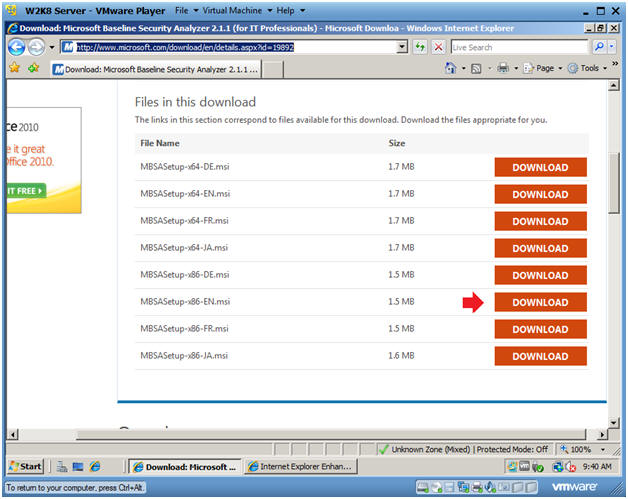Image resolution: width=628 pixels, height=499 pixels.
Task: Click the network tray icon with red X
Action: 571,467
